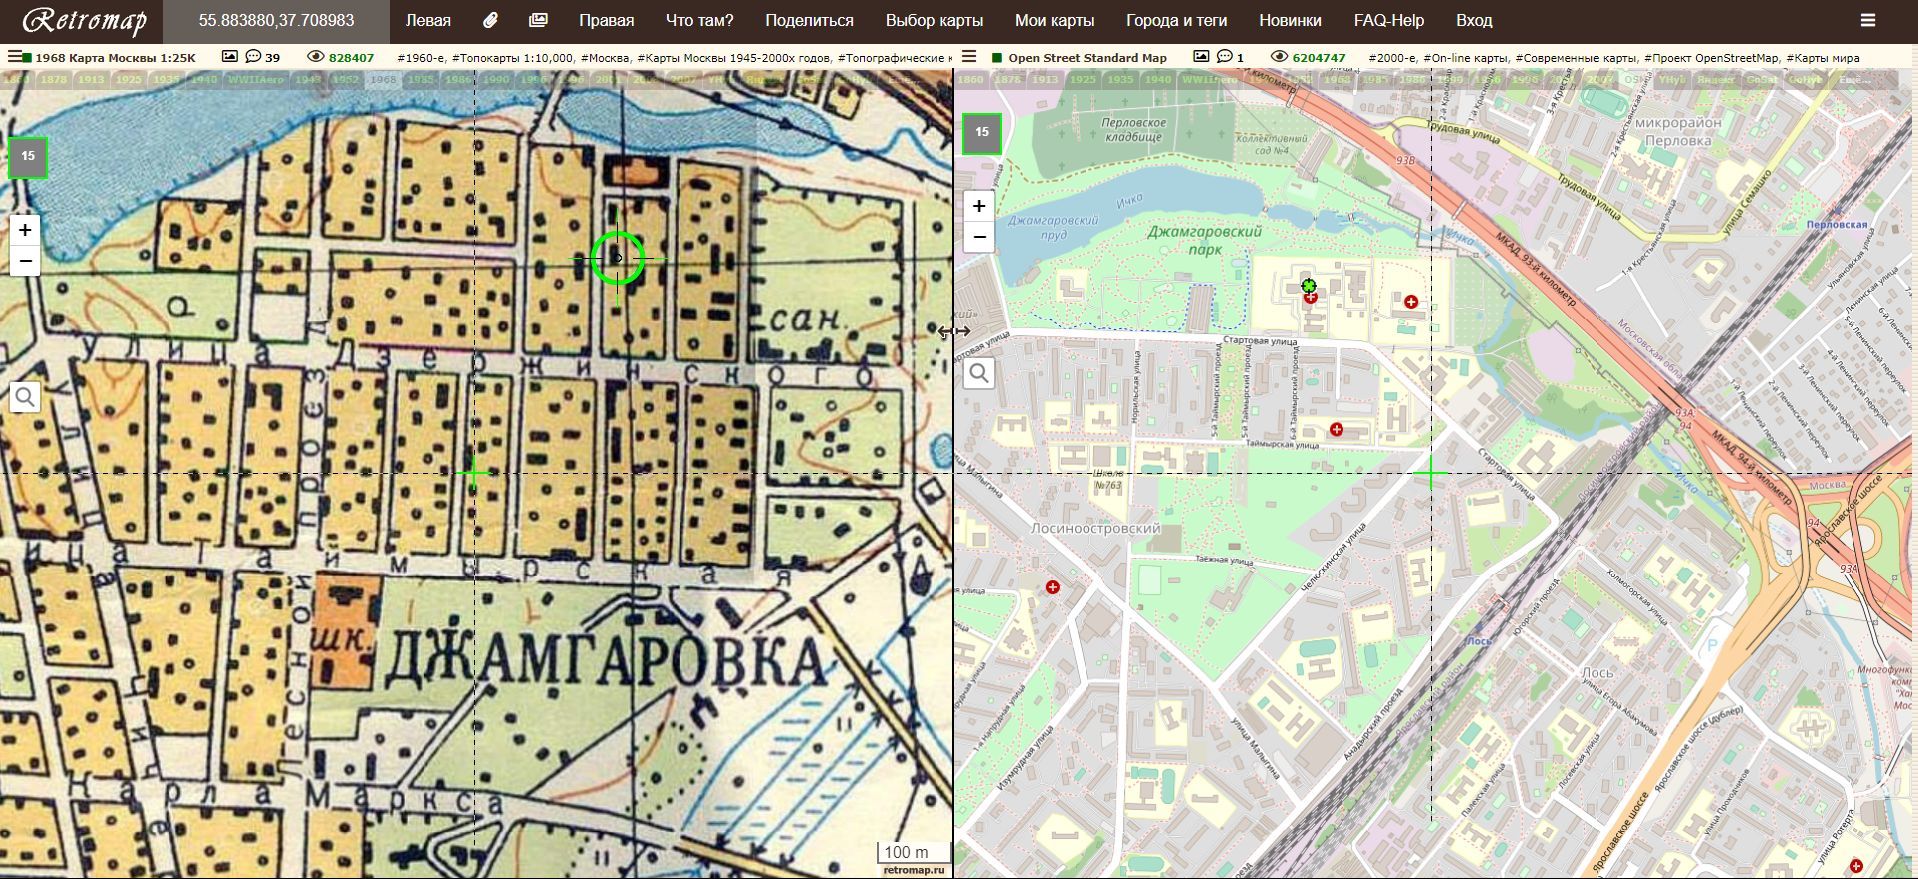Select 1913 tab in left map timeline

coord(91,79)
